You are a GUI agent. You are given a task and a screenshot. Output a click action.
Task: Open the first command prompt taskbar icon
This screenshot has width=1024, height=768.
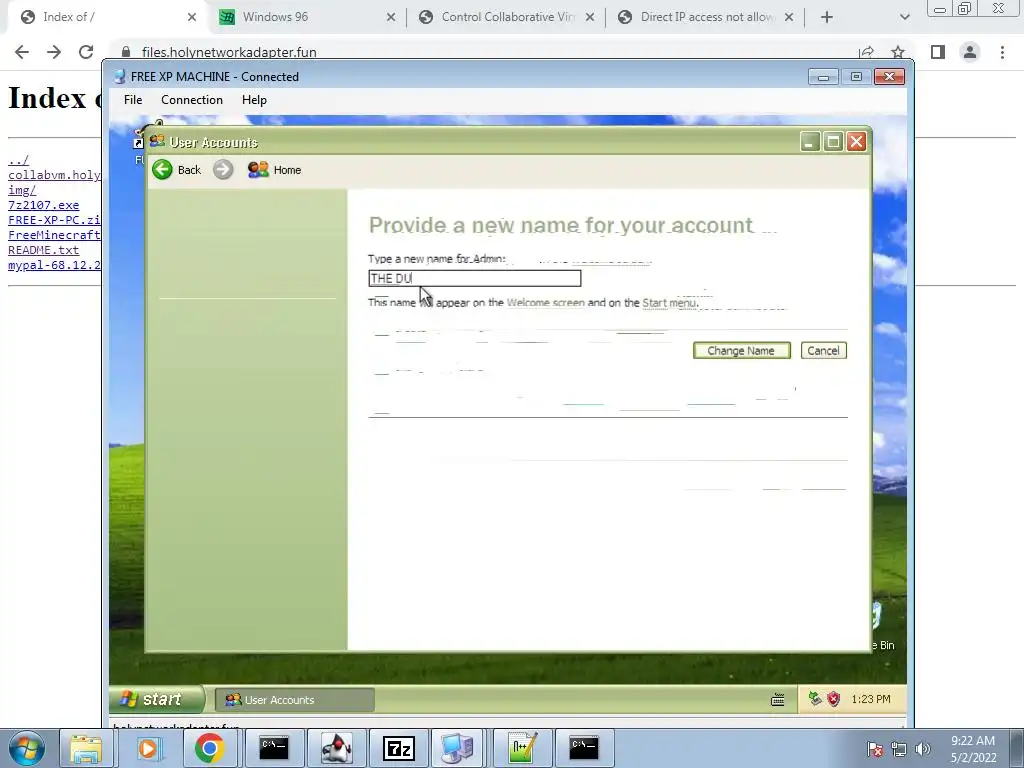point(274,748)
